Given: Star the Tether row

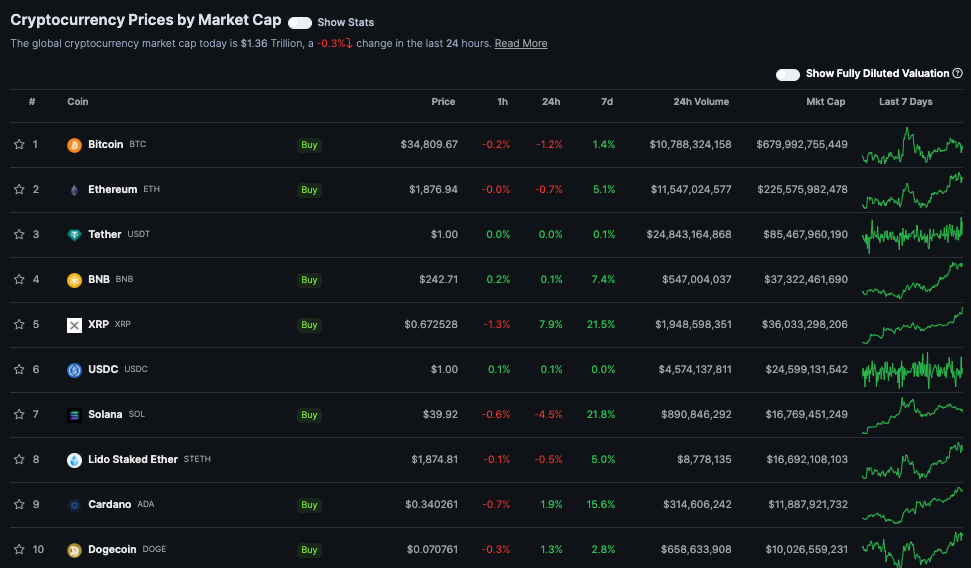Looking at the screenshot, I should [19, 234].
